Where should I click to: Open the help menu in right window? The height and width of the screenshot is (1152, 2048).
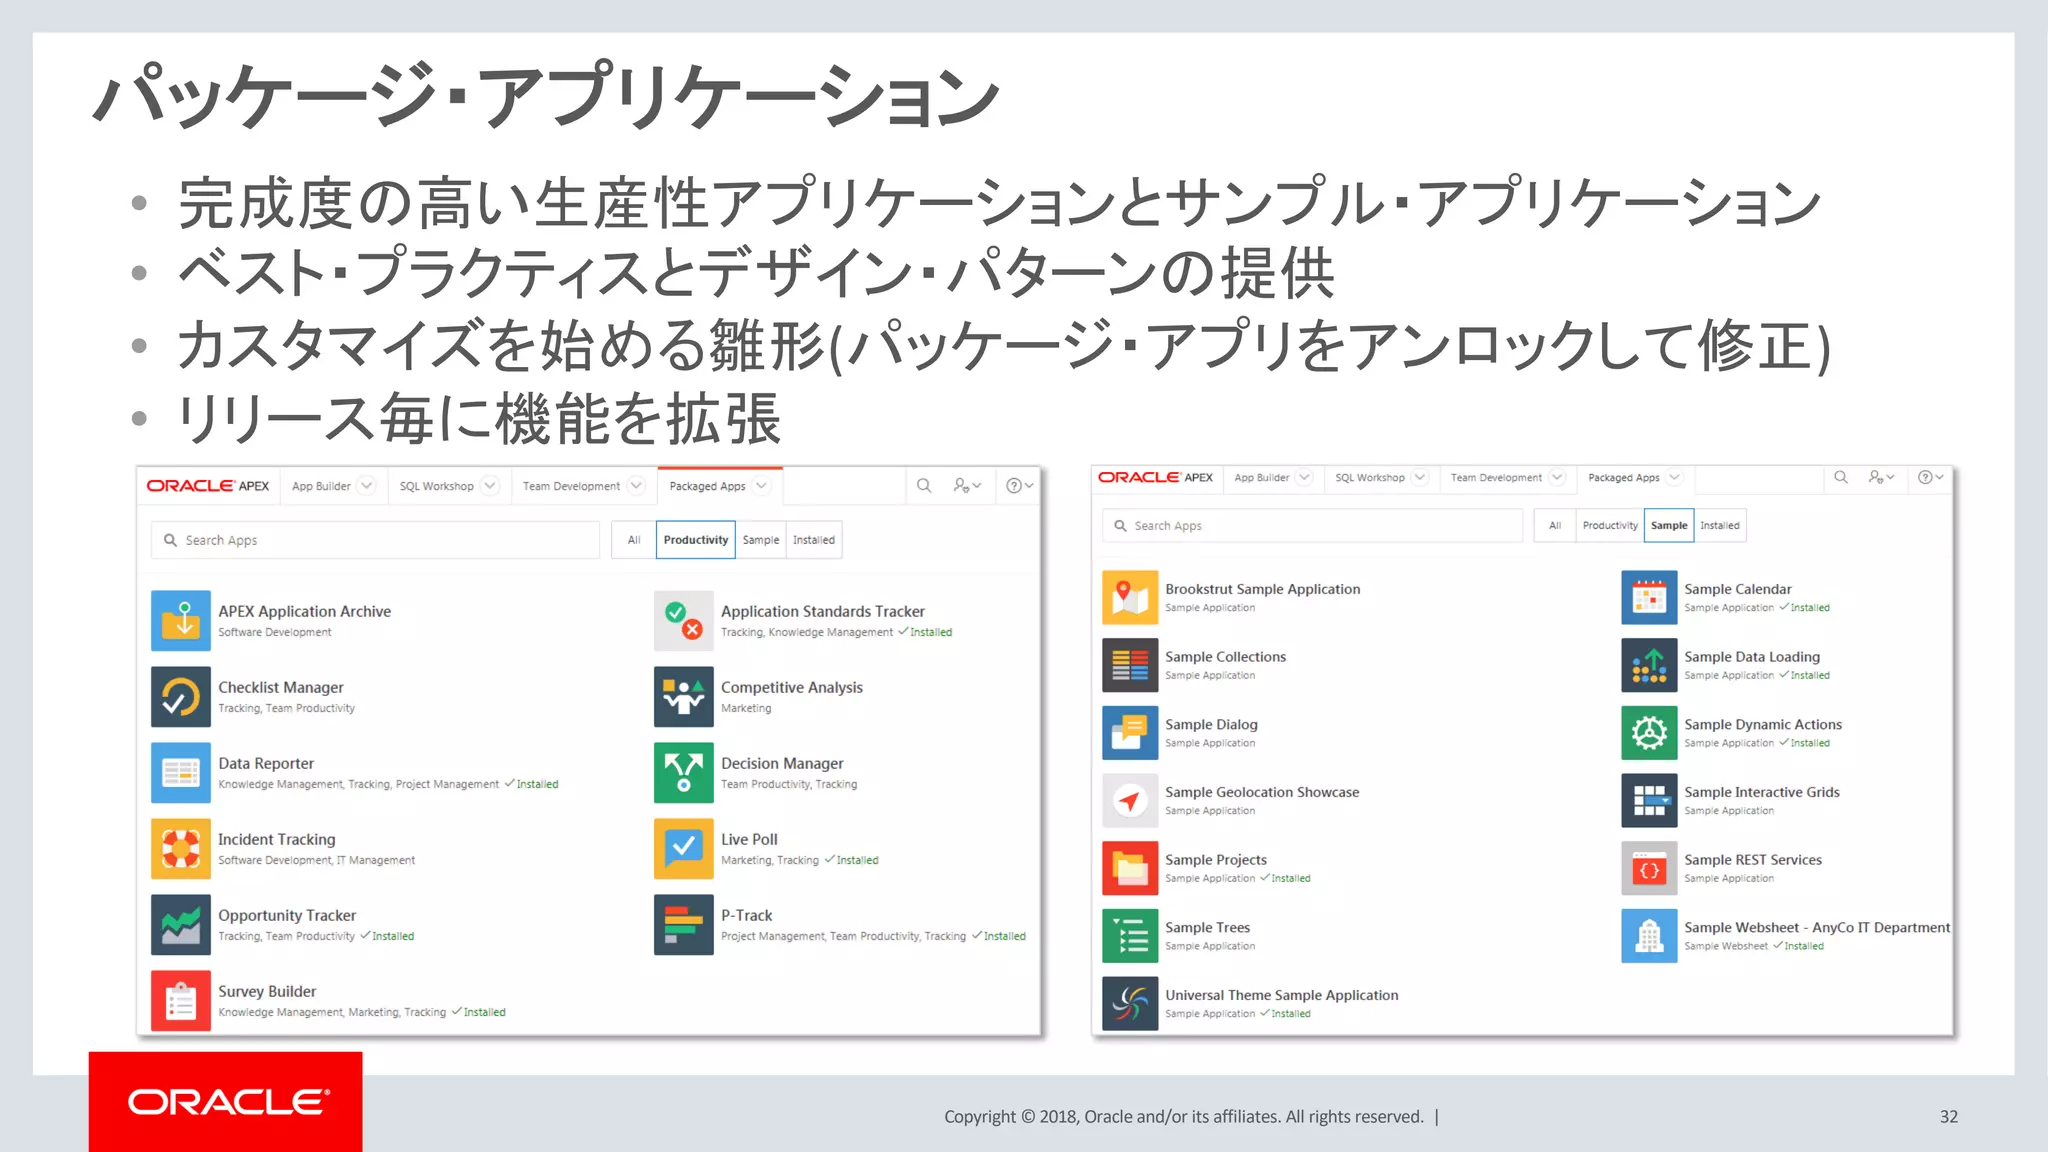(1930, 477)
